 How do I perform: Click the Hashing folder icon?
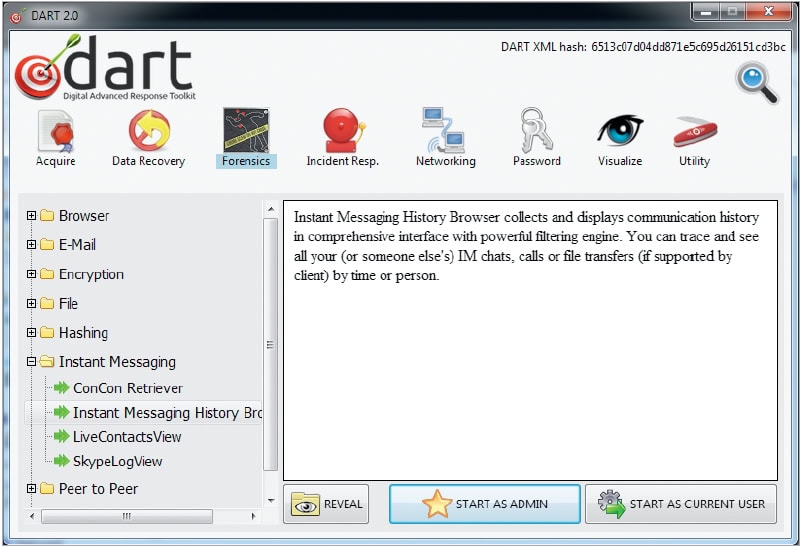click(x=47, y=333)
